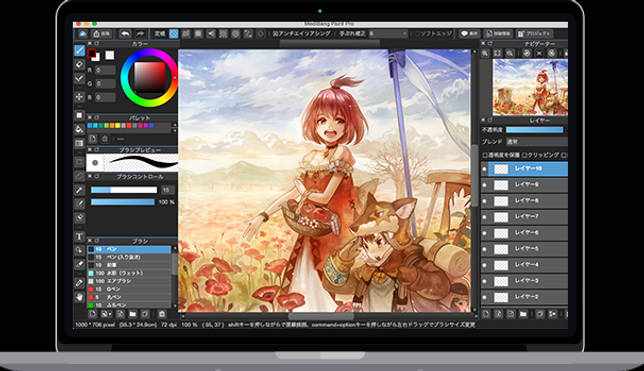Viewport: 644px width, 371px height.
Task: Select the Eraser tool in left toolbar
Action: click(x=80, y=65)
